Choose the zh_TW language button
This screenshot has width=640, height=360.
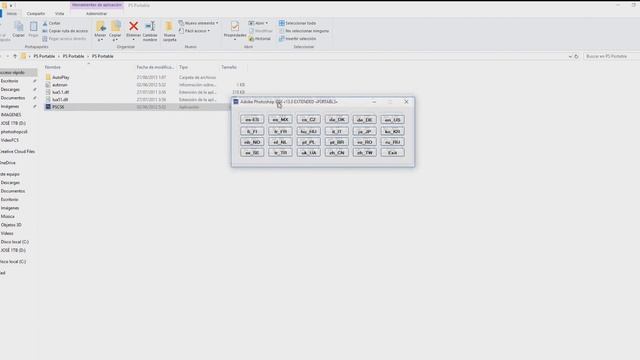pyautogui.click(x=364, y=153)
